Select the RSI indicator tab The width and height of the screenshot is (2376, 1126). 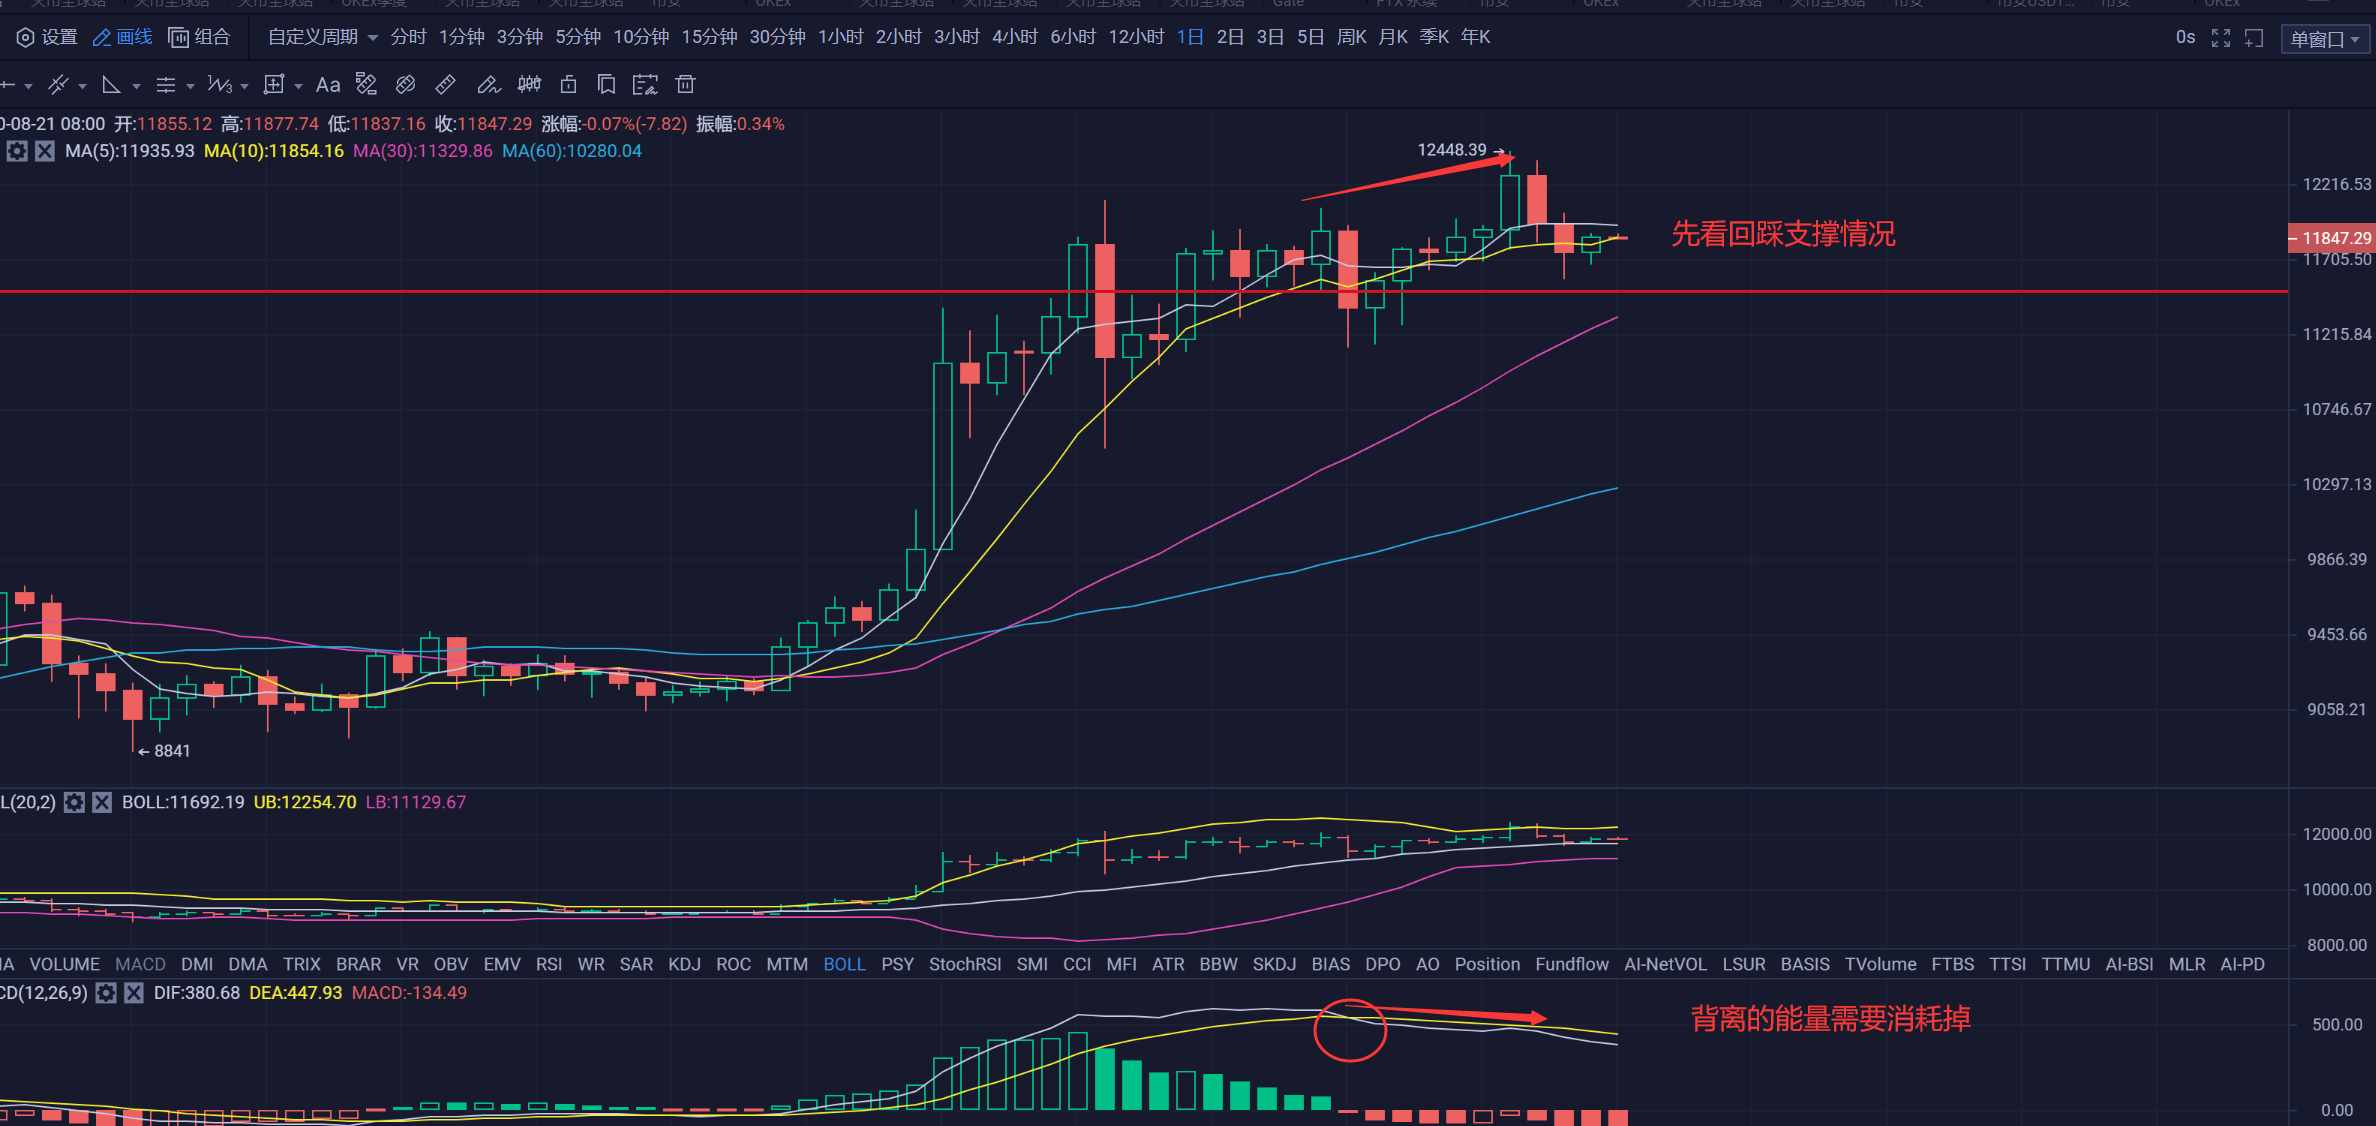[x=549, y=964]
